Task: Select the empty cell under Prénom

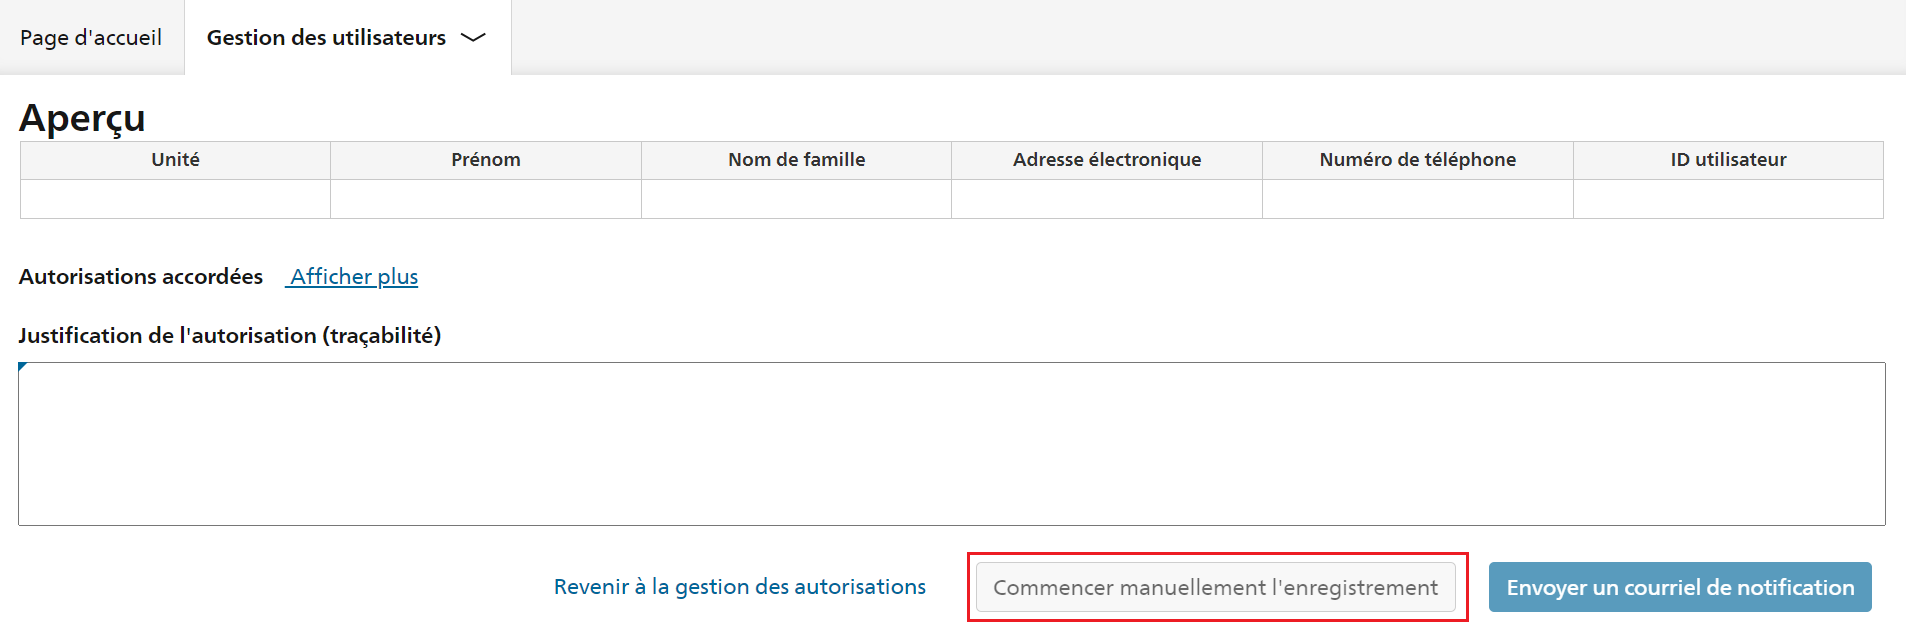Action: [x=486, y=199]
